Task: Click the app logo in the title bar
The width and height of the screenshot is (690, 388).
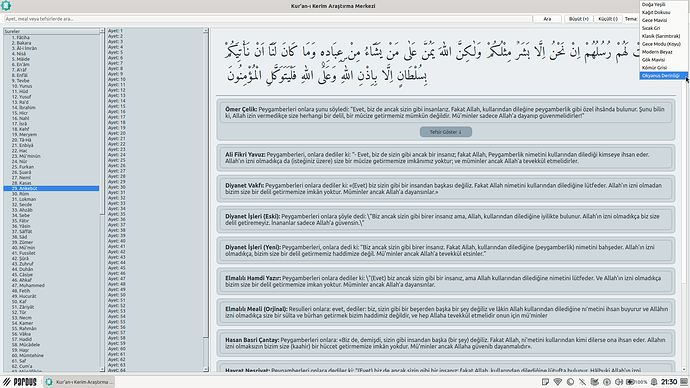Action: [6, 6]
